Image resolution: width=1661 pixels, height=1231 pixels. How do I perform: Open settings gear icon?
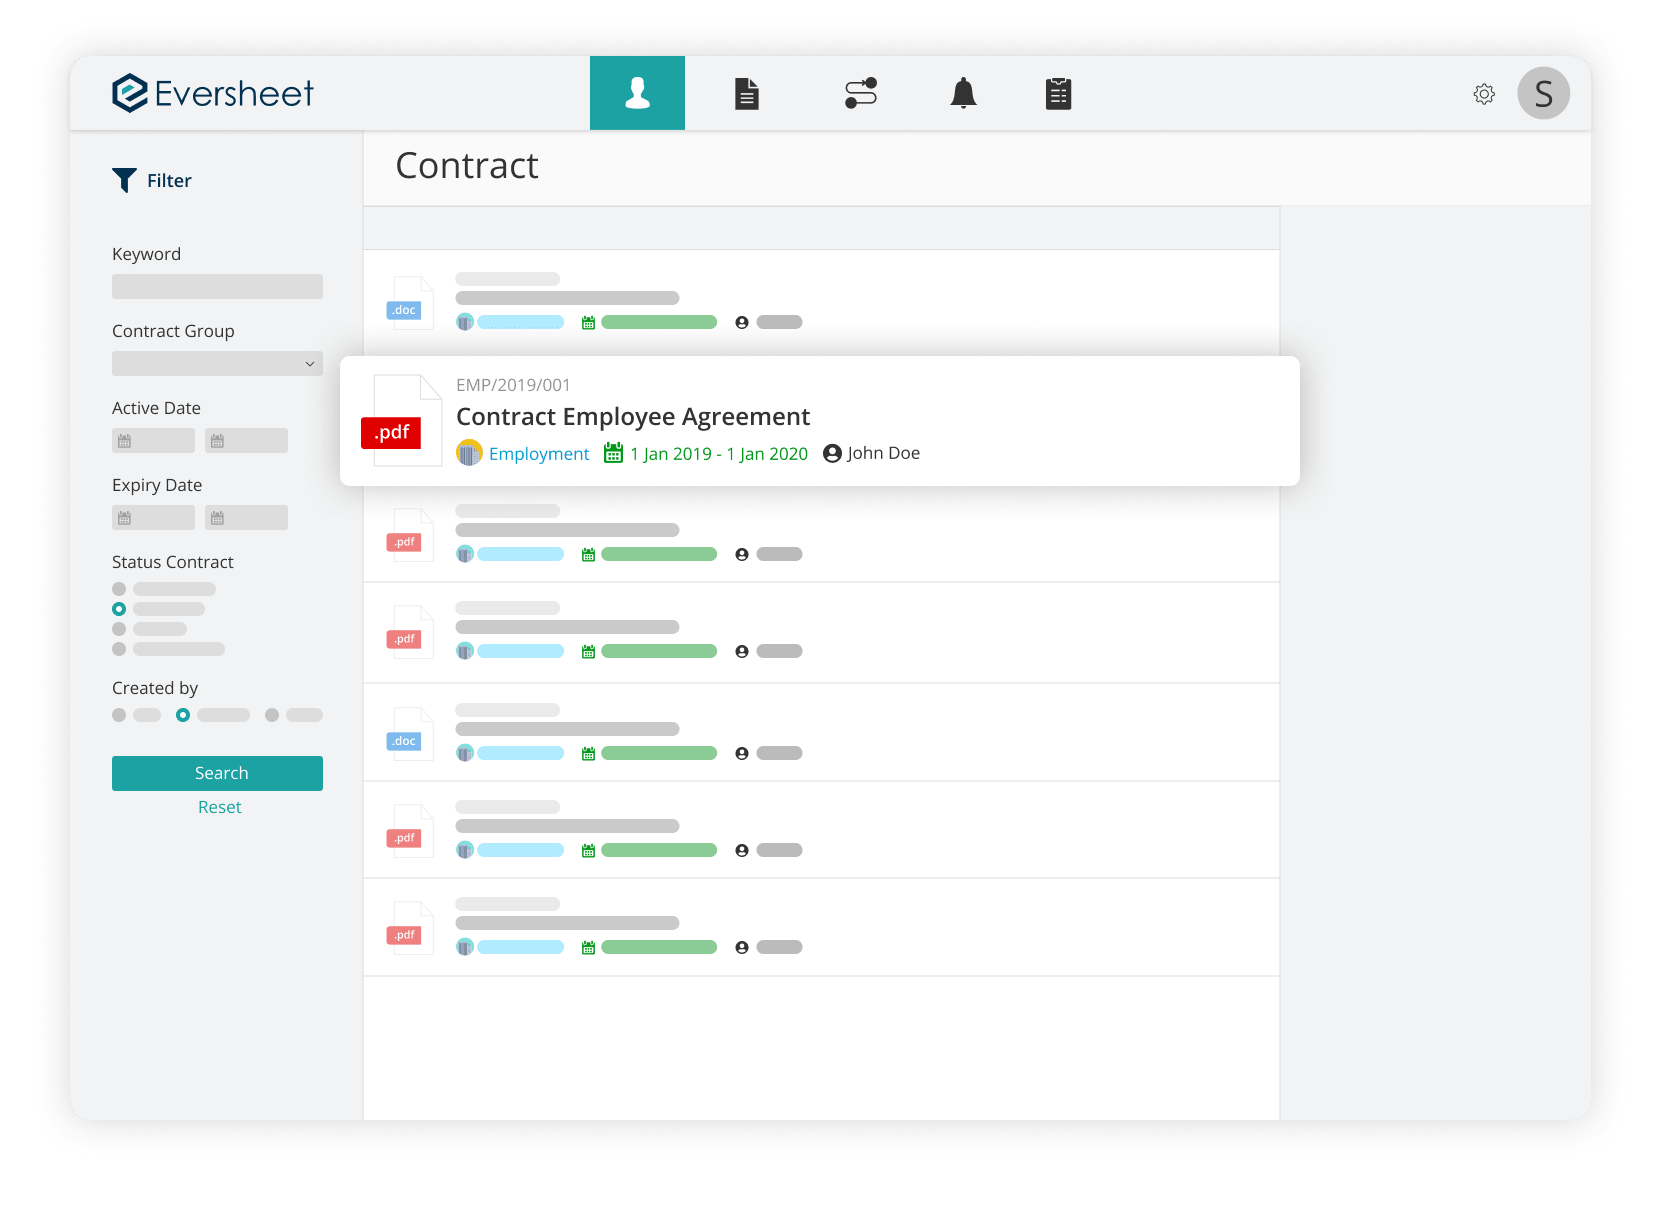coord(1484,94)
